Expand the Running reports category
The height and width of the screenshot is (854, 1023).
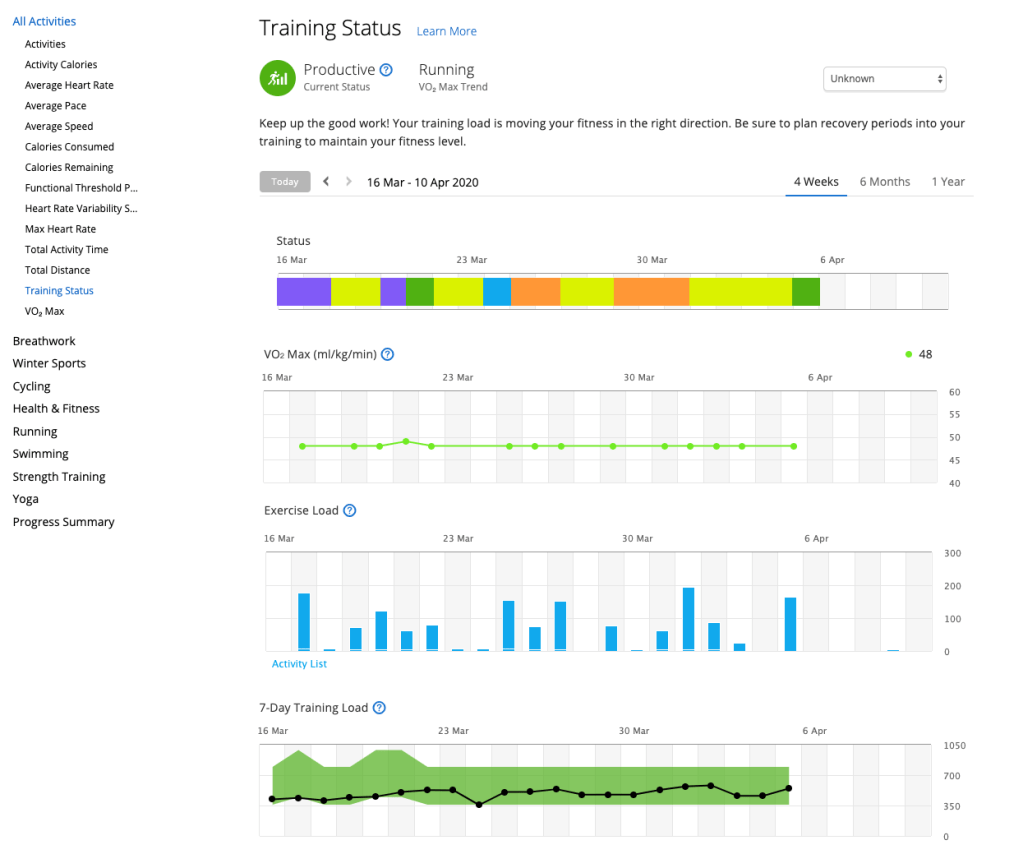35,432
